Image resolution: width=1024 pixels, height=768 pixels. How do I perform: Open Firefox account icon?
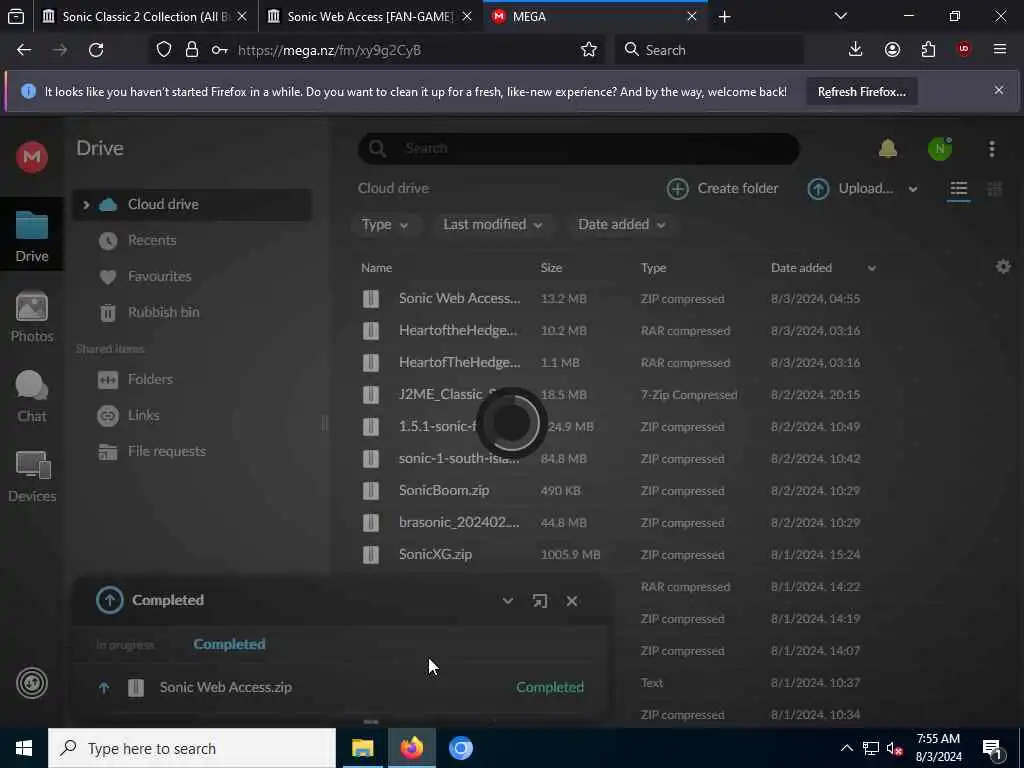click(x=892, y=50)
